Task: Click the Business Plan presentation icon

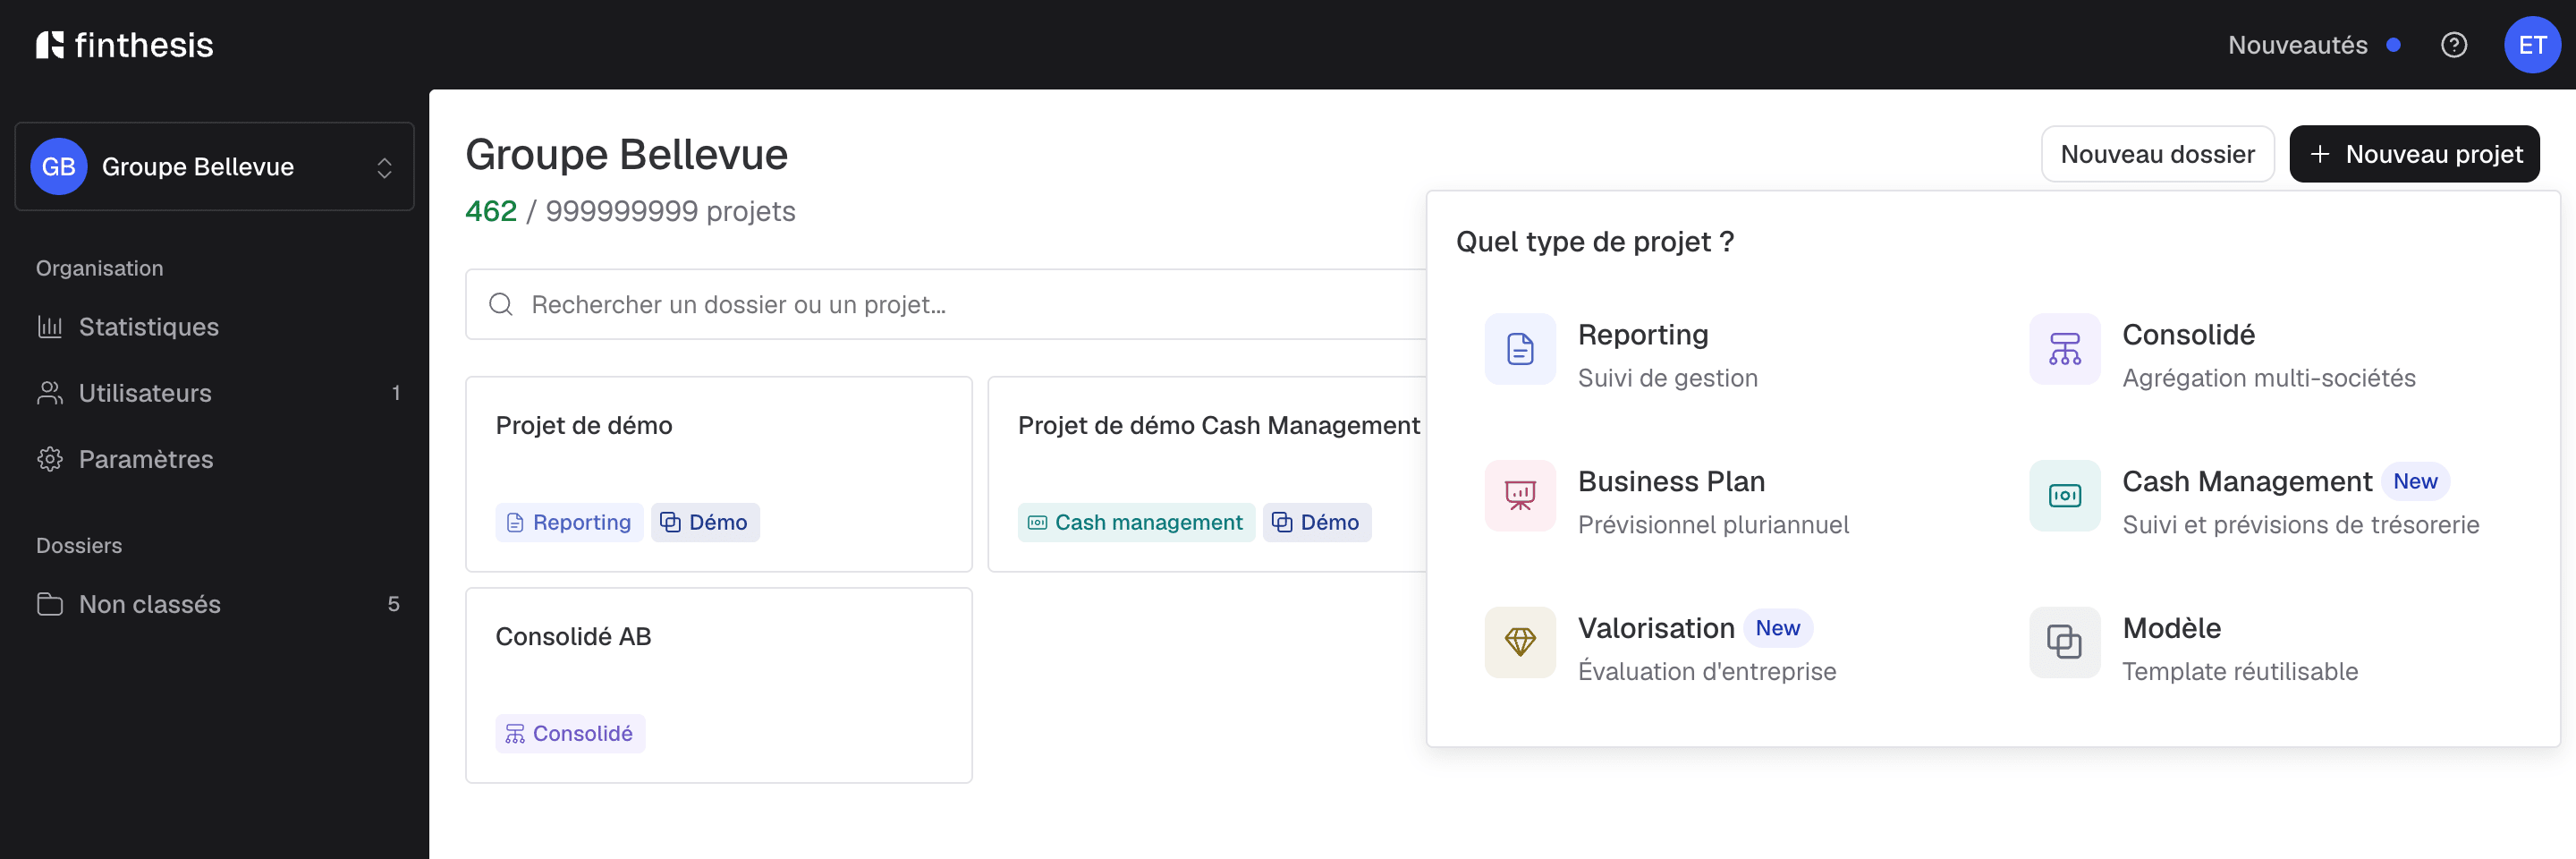Action: pos(1520,496)
